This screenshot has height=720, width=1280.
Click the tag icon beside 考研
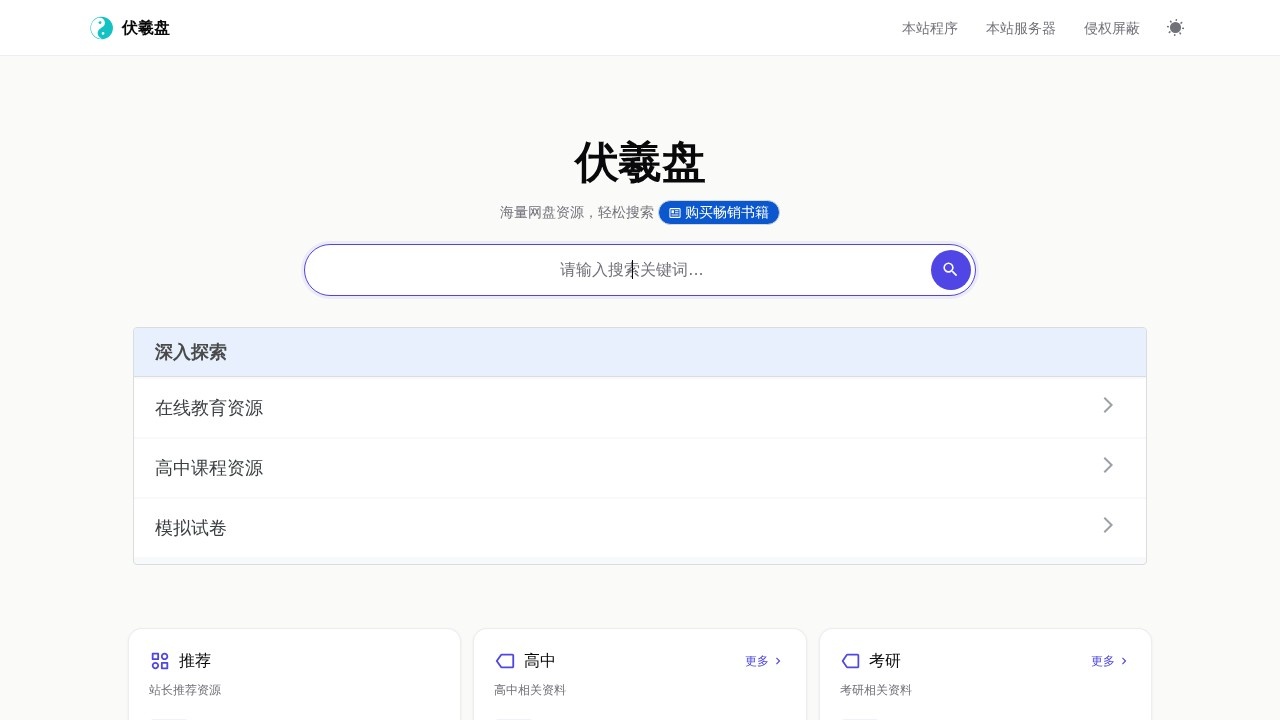tap(851, 661)
